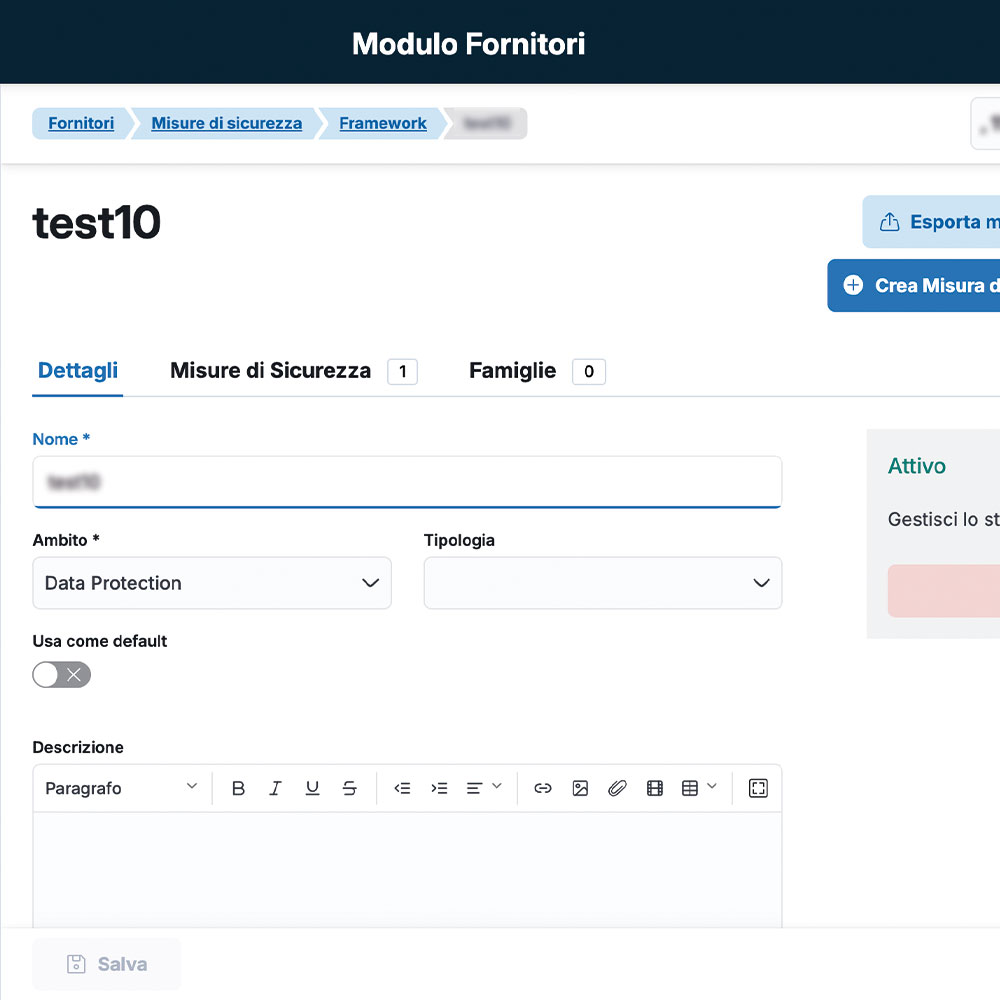Insert a hyperlink via the link icon
The height and width of the screenshot is (1000, 1000).
pyautogui.click(x=543, y=789)
